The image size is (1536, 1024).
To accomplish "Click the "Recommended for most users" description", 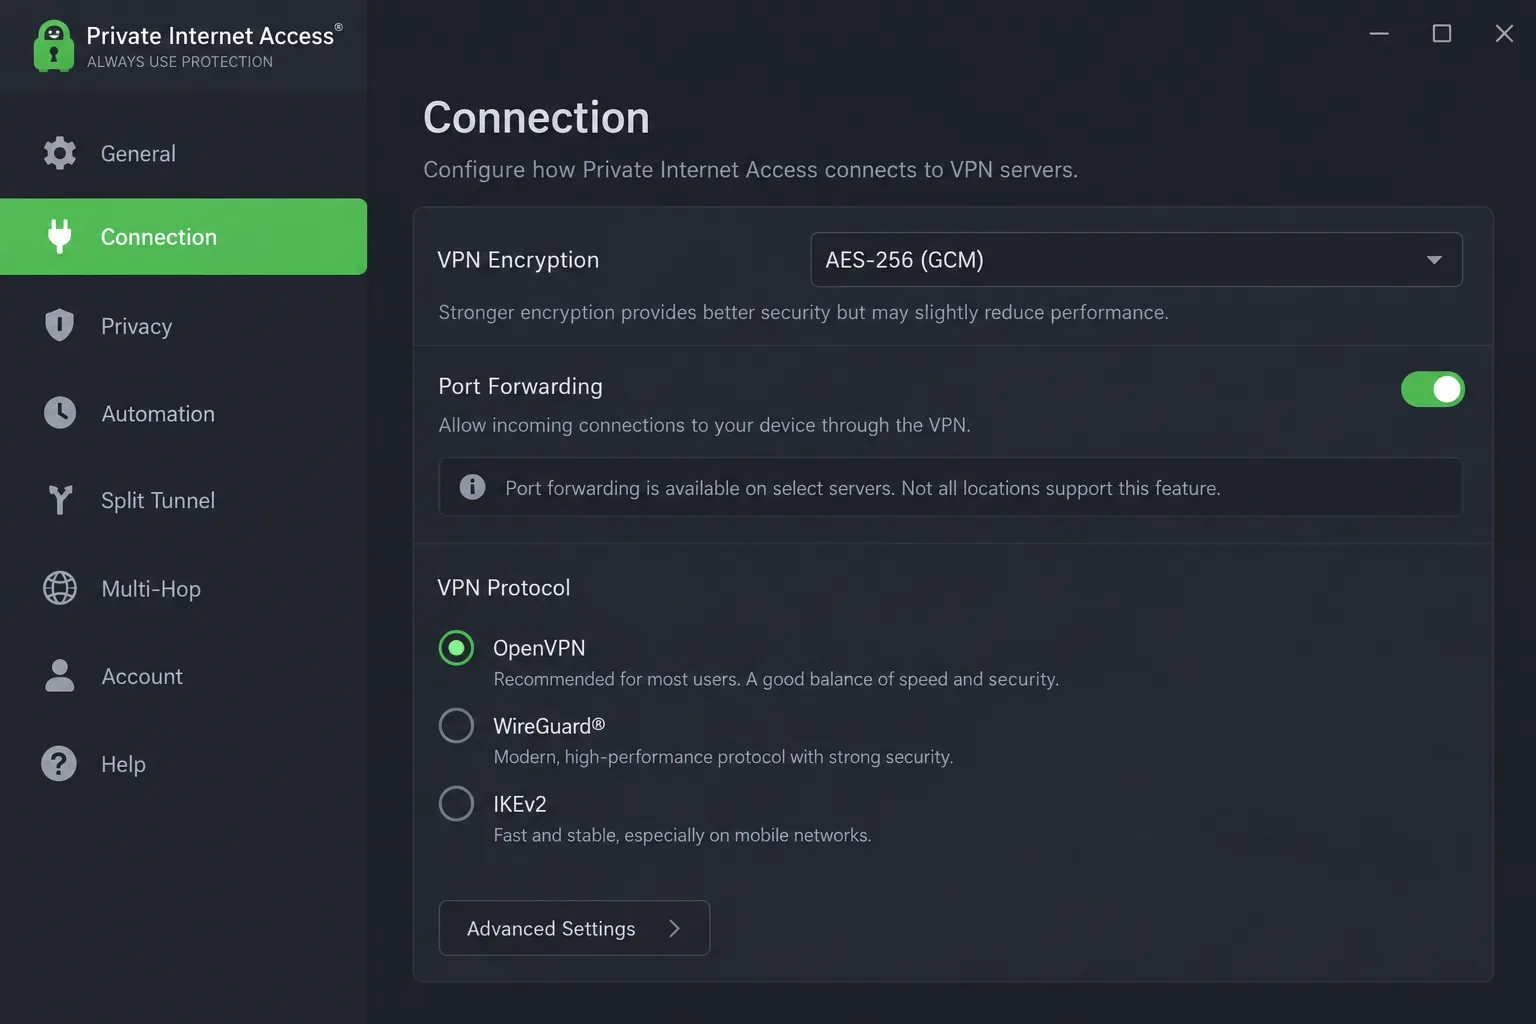I will 776,679.
